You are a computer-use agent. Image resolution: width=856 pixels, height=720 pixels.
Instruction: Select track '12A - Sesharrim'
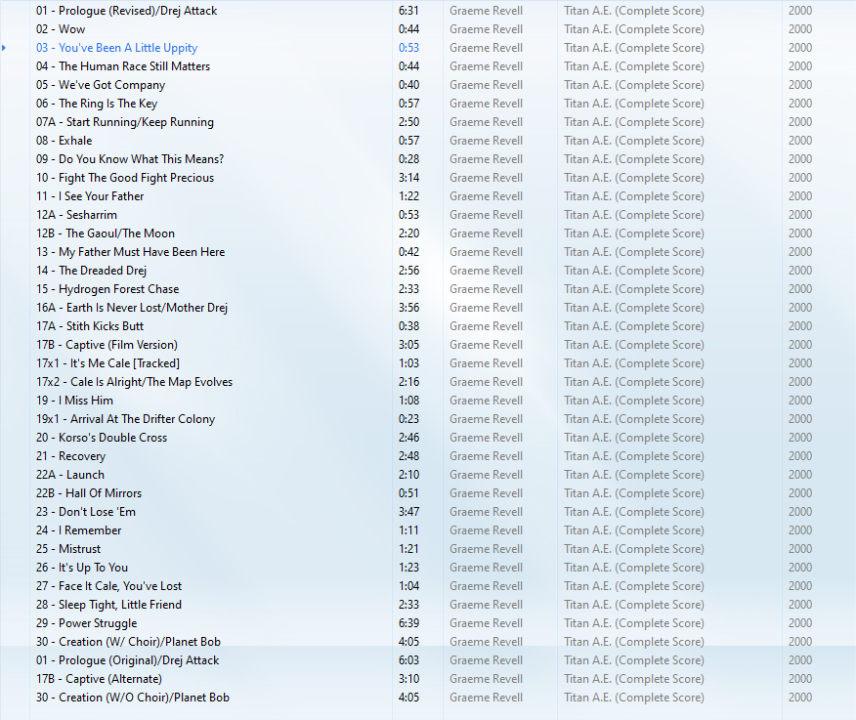coord(76,215)
